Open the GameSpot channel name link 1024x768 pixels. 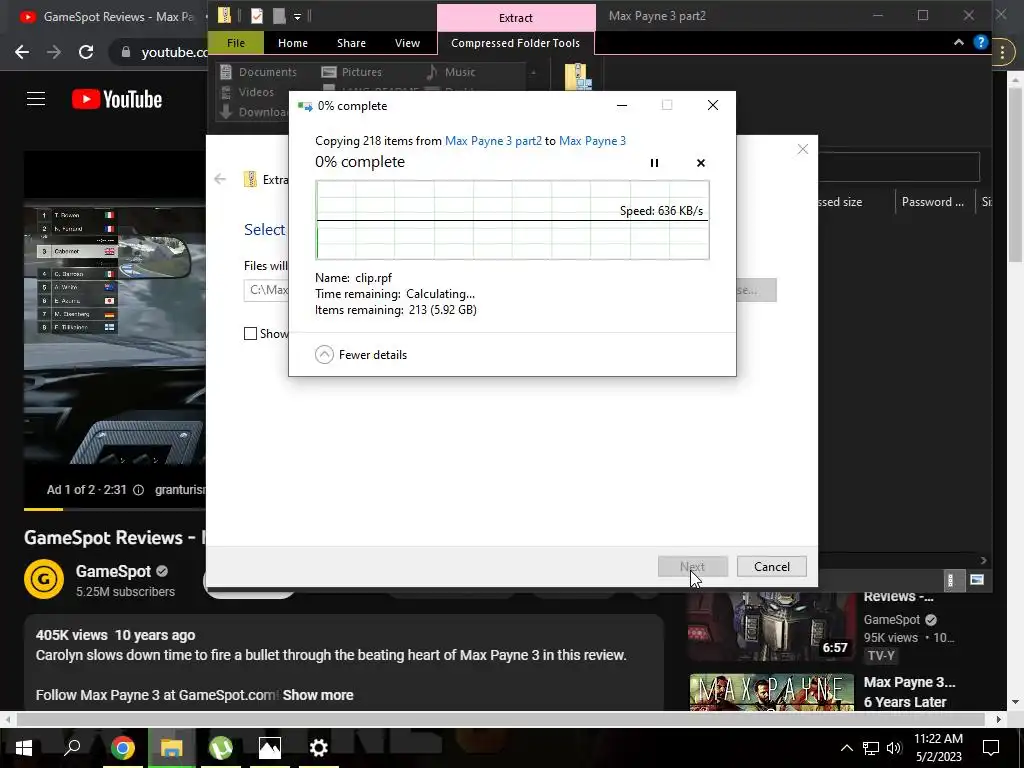pyautogui.click(x=113, y=571)
